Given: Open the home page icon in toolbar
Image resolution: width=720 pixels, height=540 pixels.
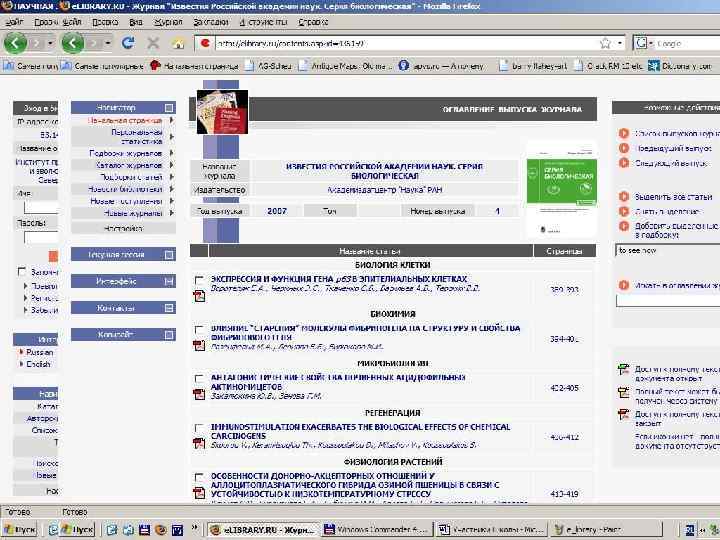Looking at the screenshot, I should click(179, 43).
